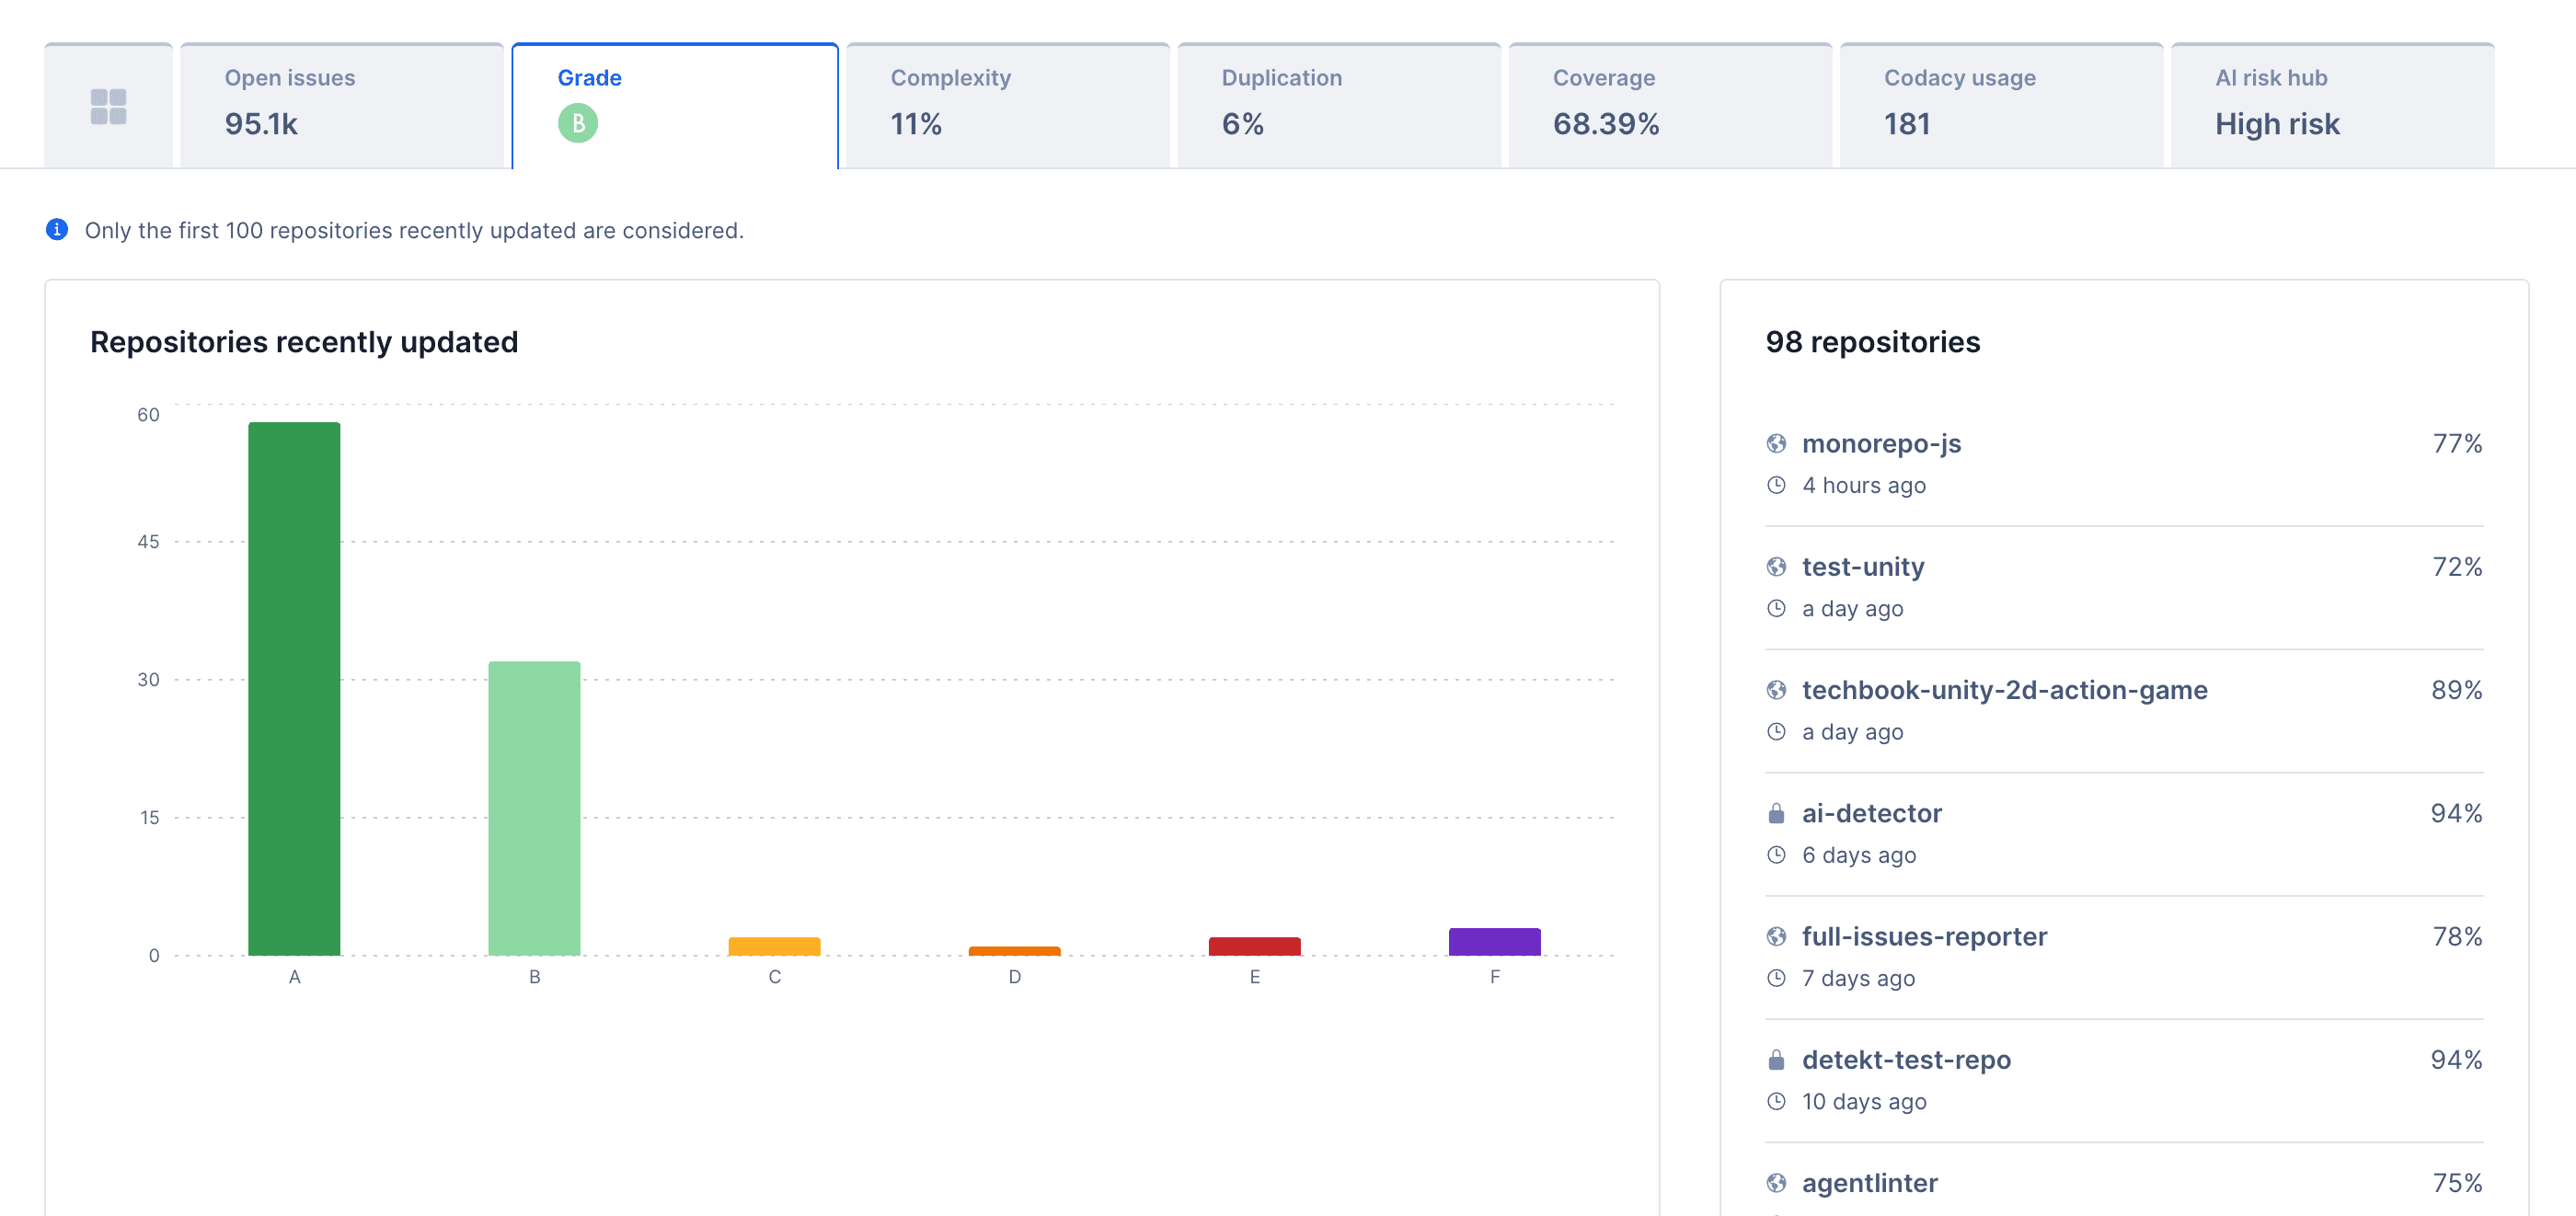
Task: Click the dashboard grid icon
Action: point(108,104)
